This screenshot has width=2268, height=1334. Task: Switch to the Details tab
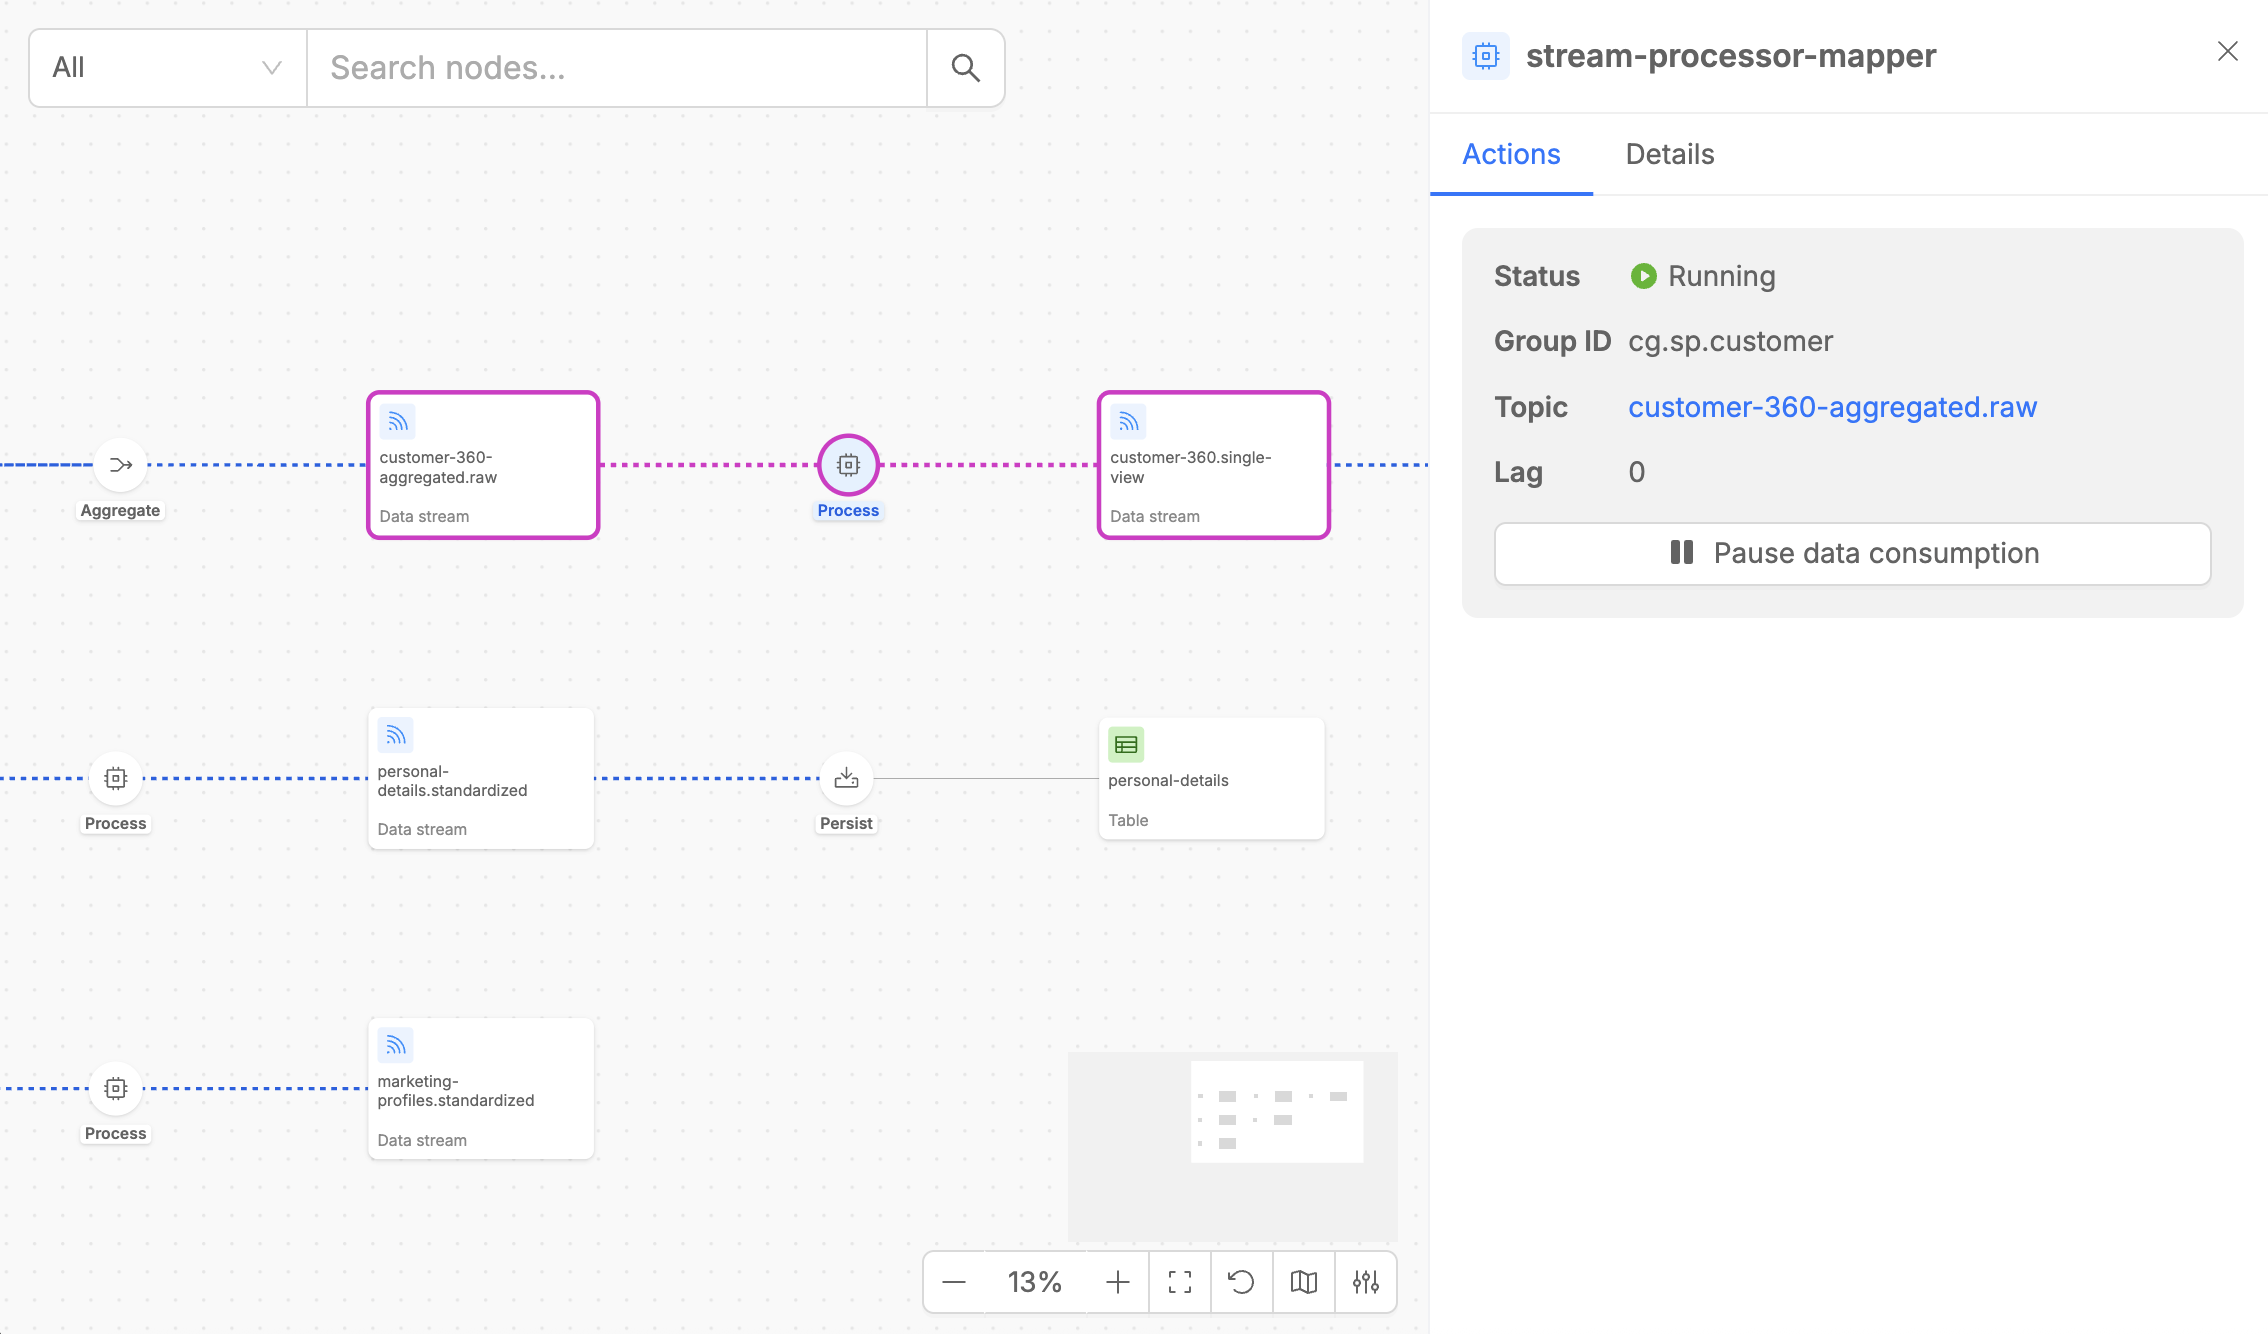(x=1669, y=154)
